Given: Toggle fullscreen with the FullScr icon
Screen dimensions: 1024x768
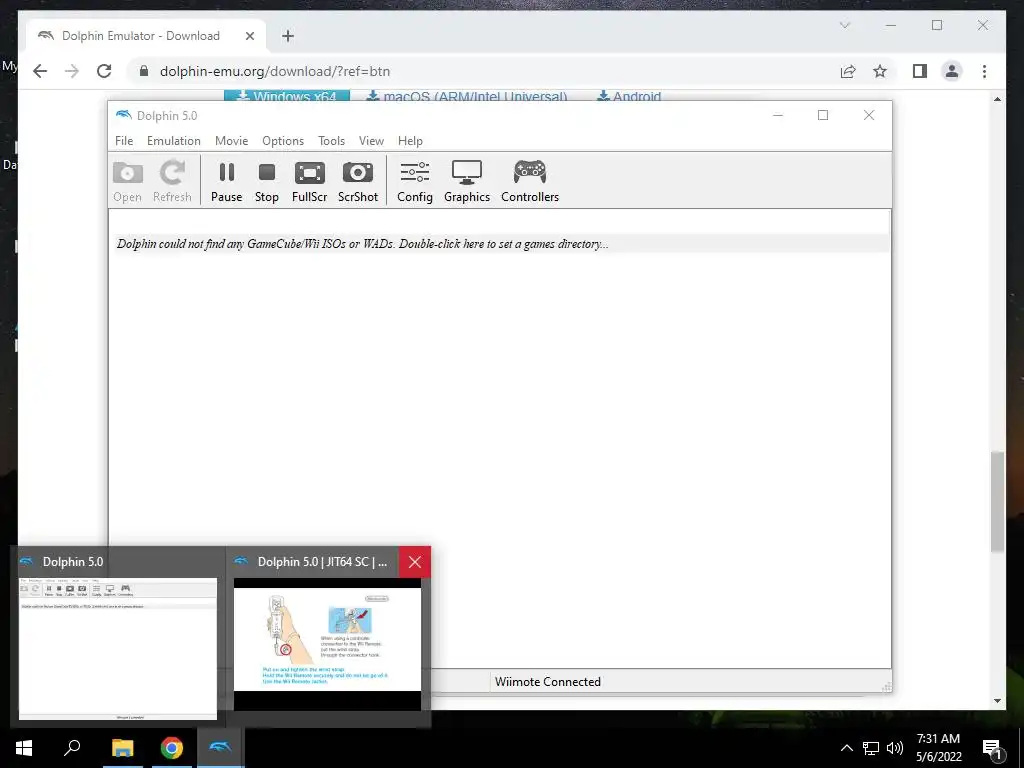Looking at the screenshot, I should point(310,182).
